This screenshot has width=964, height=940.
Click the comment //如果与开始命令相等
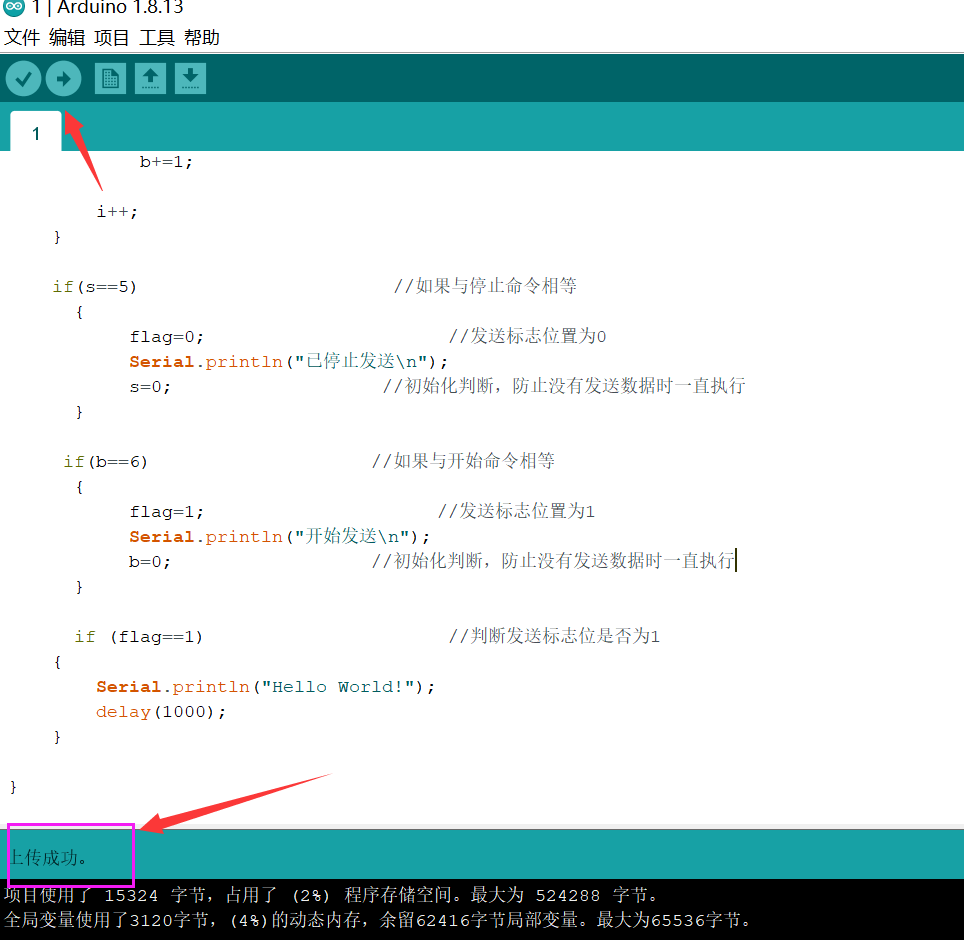463,460
